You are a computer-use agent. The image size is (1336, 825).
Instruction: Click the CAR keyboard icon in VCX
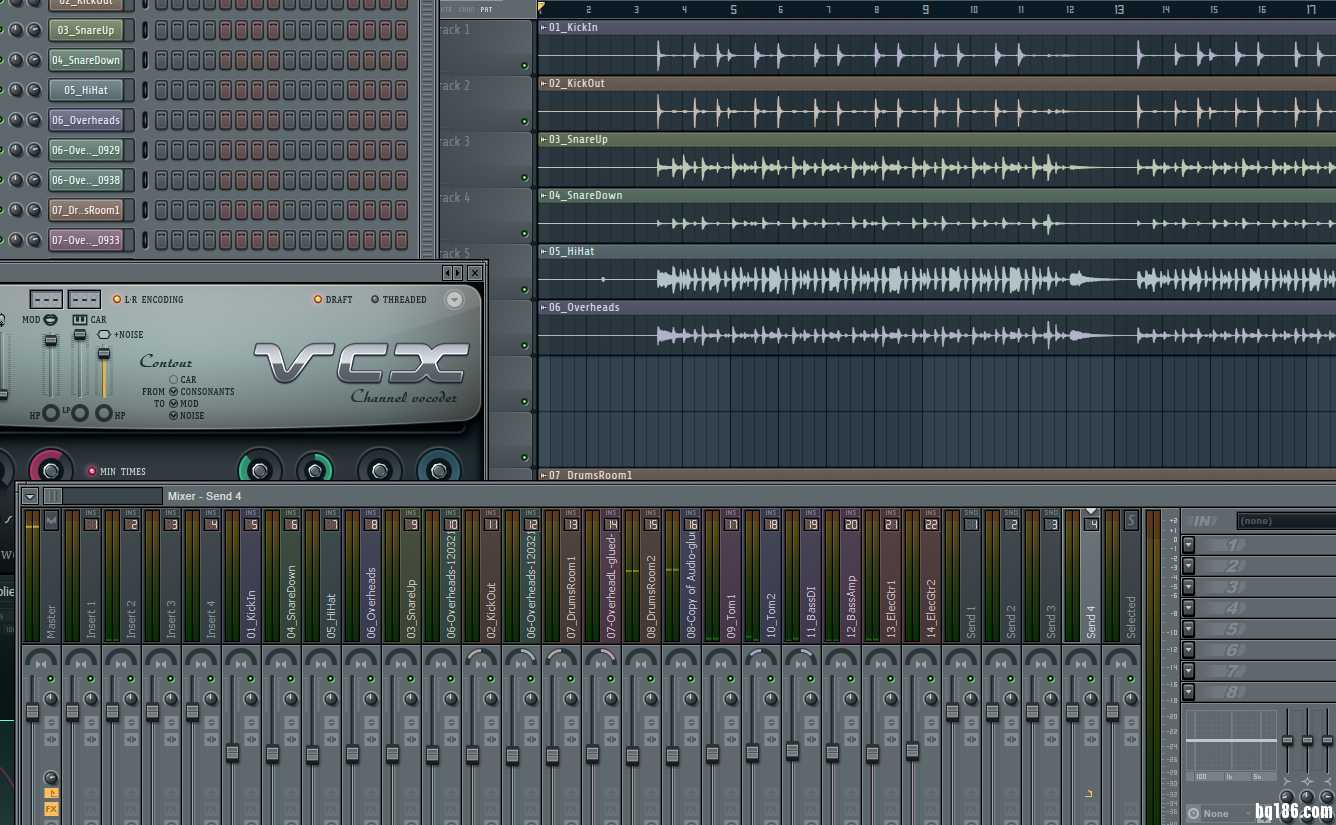click(x=80, y=319)
